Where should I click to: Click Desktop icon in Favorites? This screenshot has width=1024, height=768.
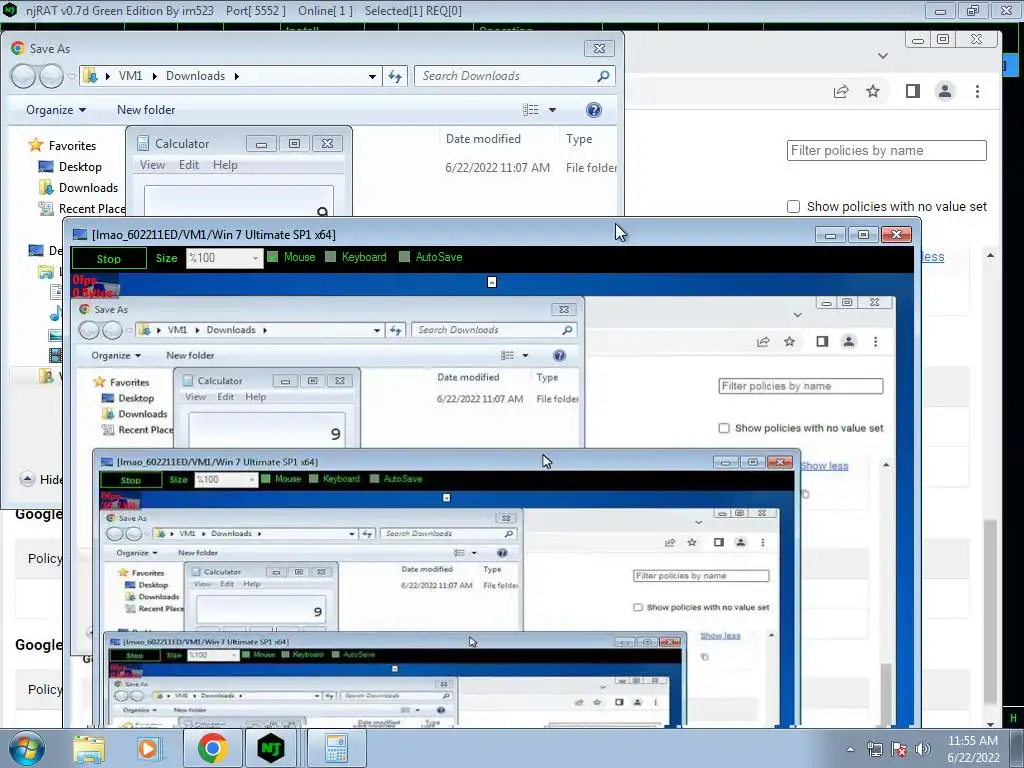(x=46, y=167)
